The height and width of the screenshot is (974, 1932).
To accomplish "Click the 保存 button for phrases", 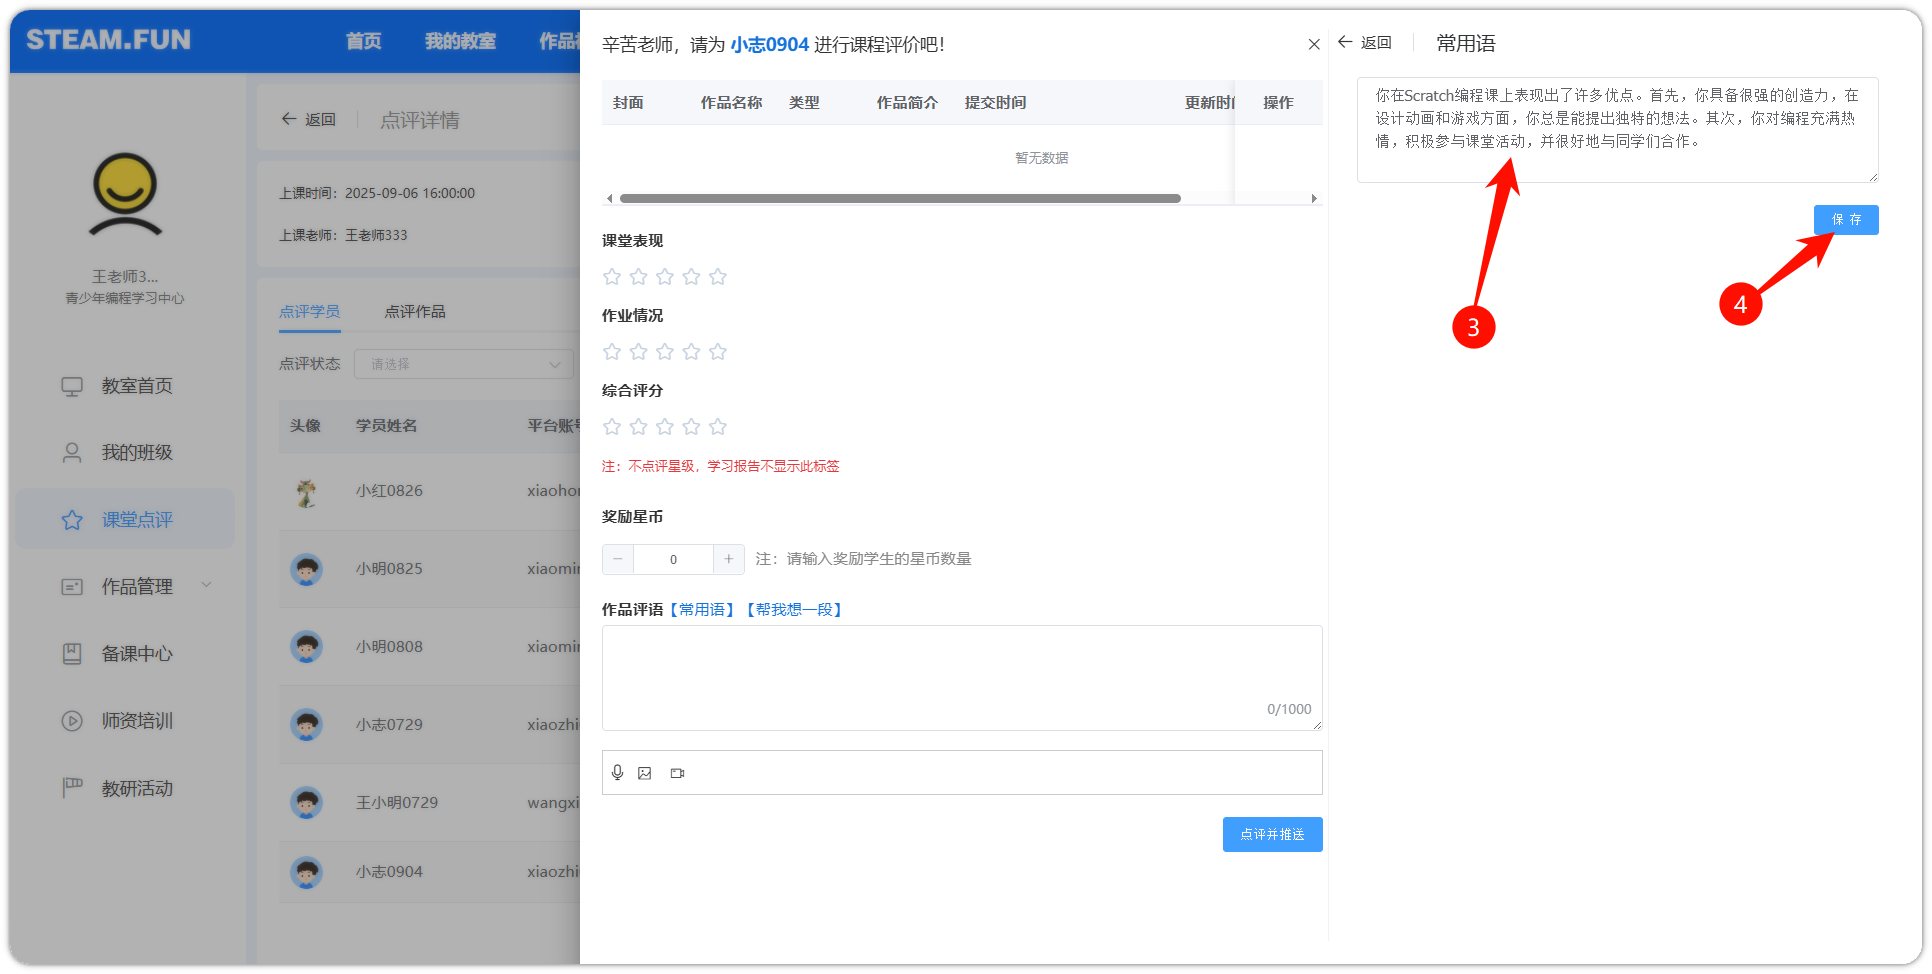I will (1845, 220).
